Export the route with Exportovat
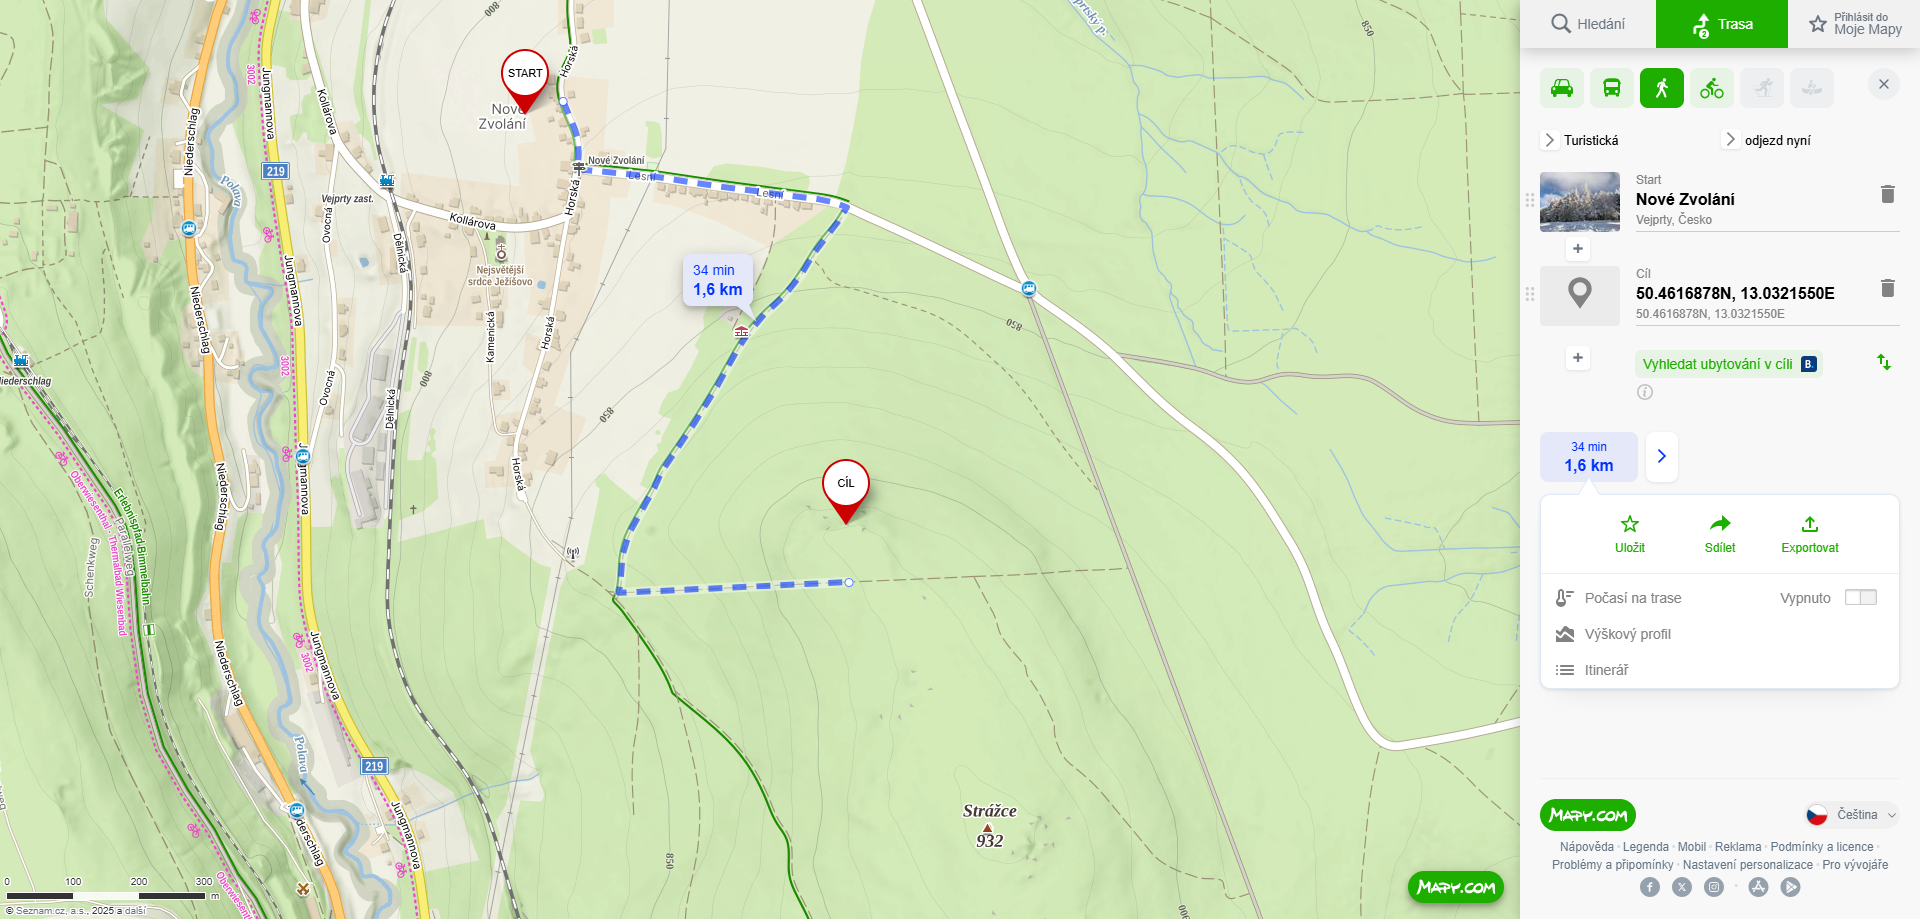 pyautogui.click(x=1810, y=534)
